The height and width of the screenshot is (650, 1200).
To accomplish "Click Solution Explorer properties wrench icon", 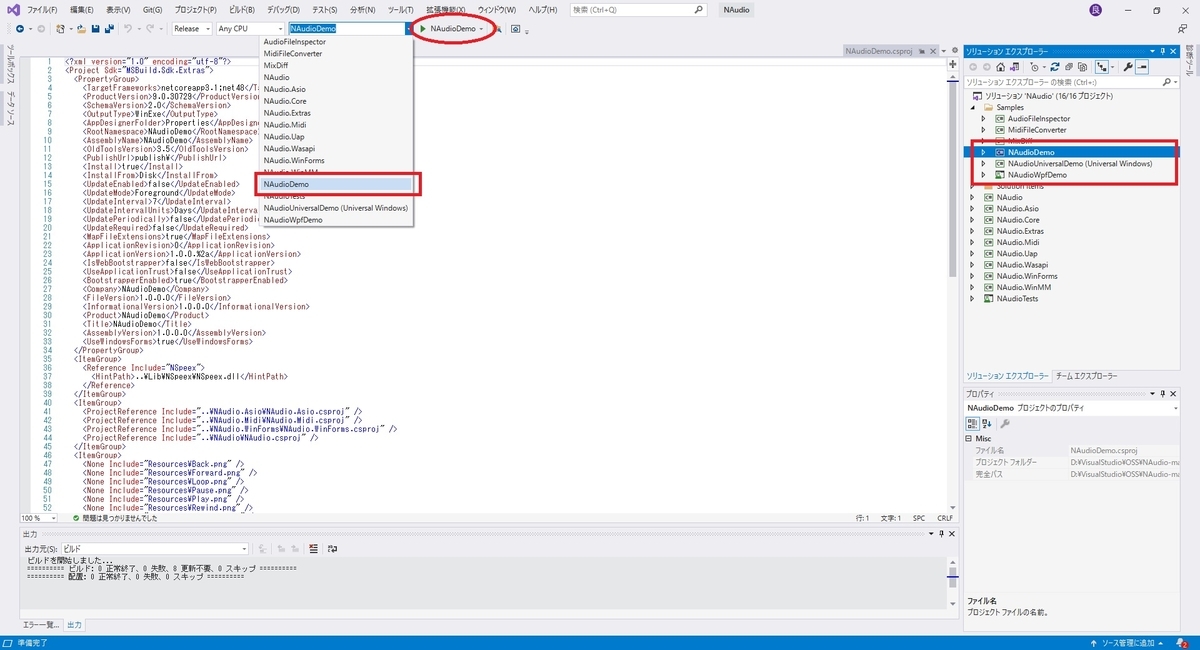I will tap(1128, 67).
